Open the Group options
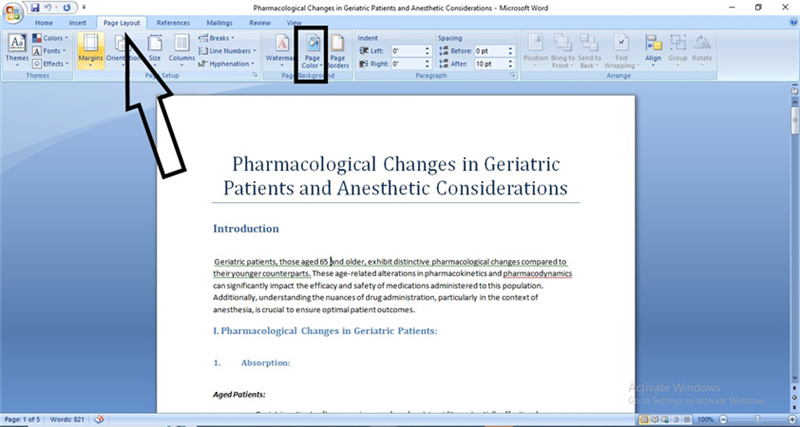The image size is (800, 427). pyautogui.click(x=678, y=51)
